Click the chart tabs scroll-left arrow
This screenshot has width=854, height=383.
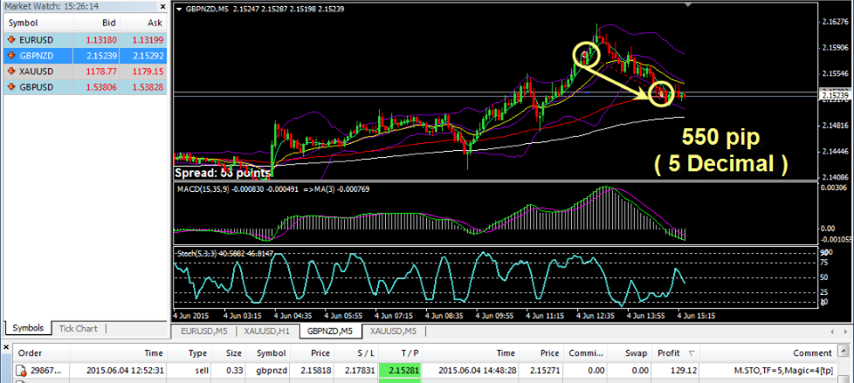tap(831, 331)
